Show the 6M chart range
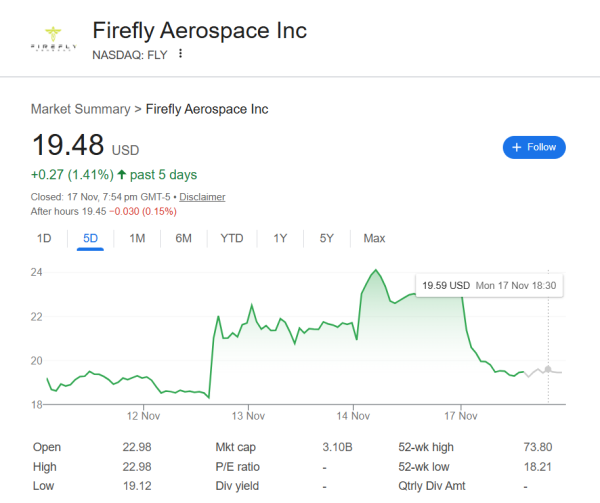Image resolution: width=600 pixels, height=503 pixels. click(x=183, y=238)
